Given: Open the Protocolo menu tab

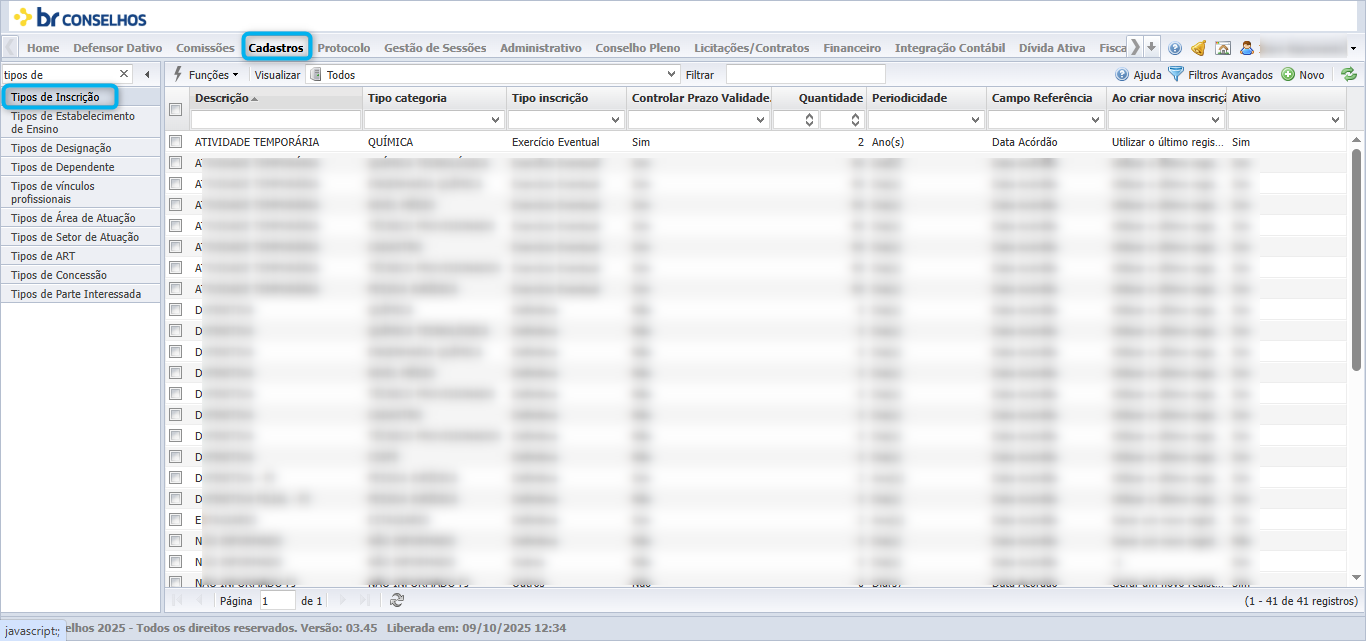Looking at the screenshot, I should click(344, 48).
